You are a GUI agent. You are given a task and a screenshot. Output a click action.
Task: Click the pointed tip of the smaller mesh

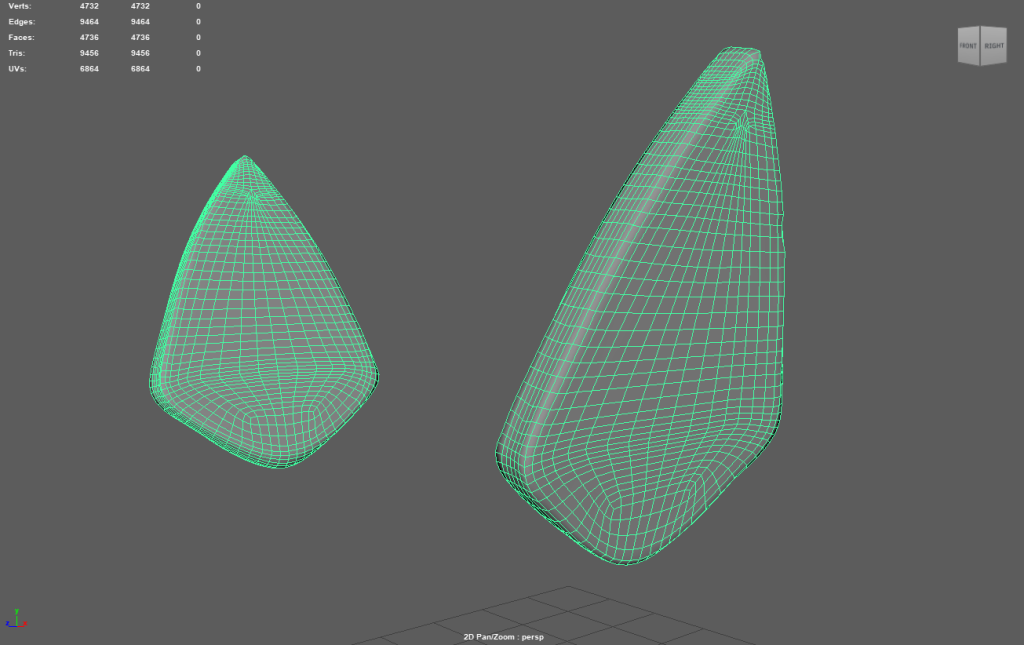(x=244, y=159)
